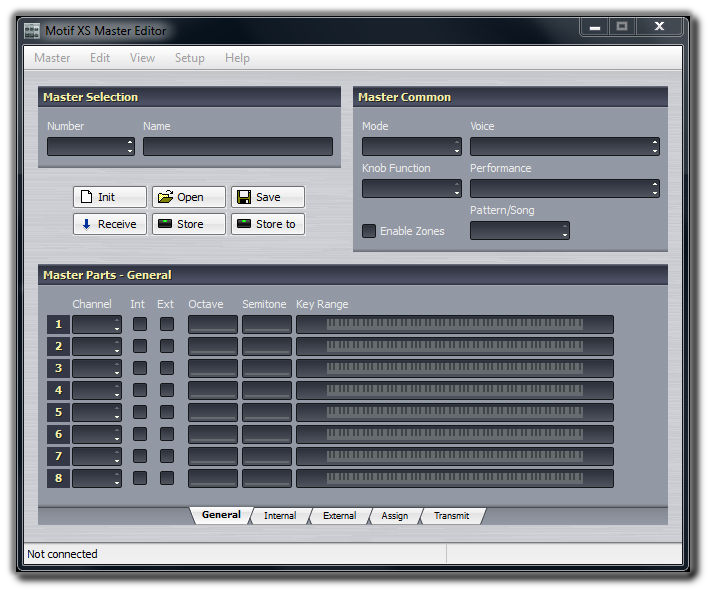Click the Octave field for part 1
The height and width of the screenshot is (598, 716).
pyautogui.click(x=213, y=324)
